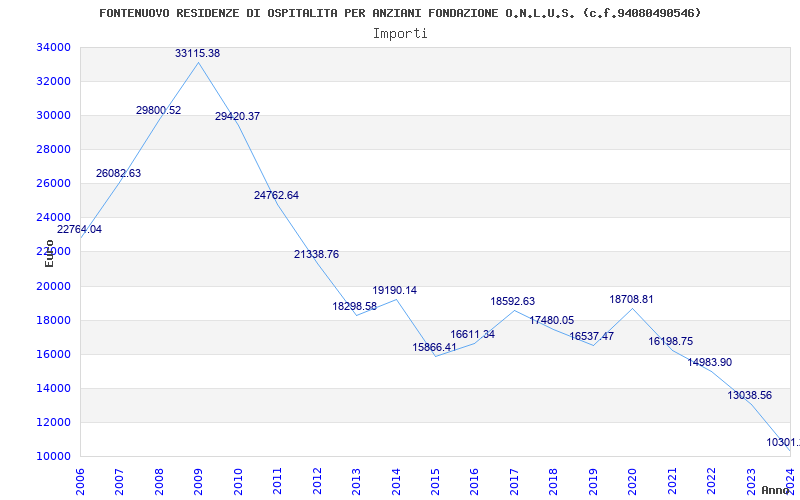Click y-axis value 10000

pos(54,456)
